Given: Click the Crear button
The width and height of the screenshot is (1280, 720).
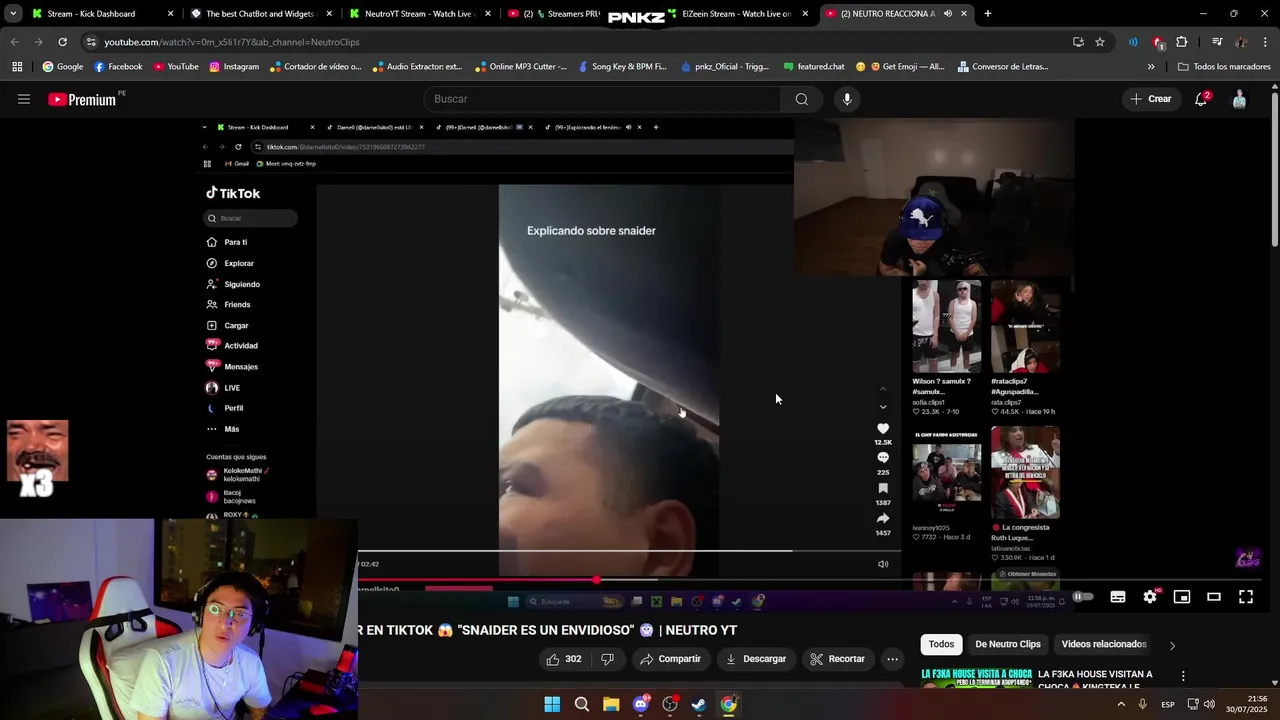Looking at the screenshot, I should [x=1150, y=99].
